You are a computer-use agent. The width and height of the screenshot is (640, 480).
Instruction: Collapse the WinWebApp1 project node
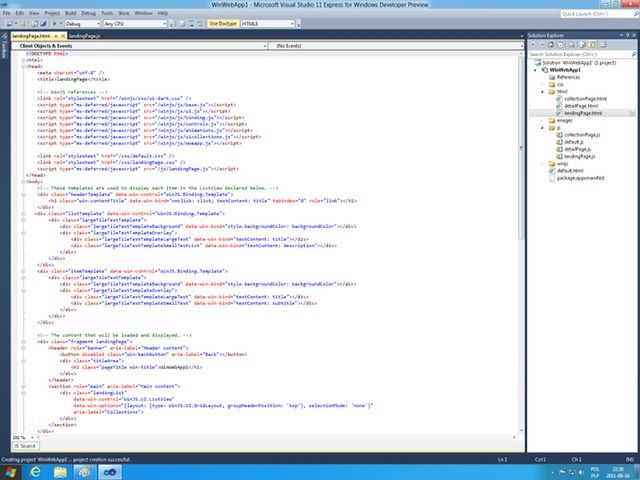[x=536, y=70]
